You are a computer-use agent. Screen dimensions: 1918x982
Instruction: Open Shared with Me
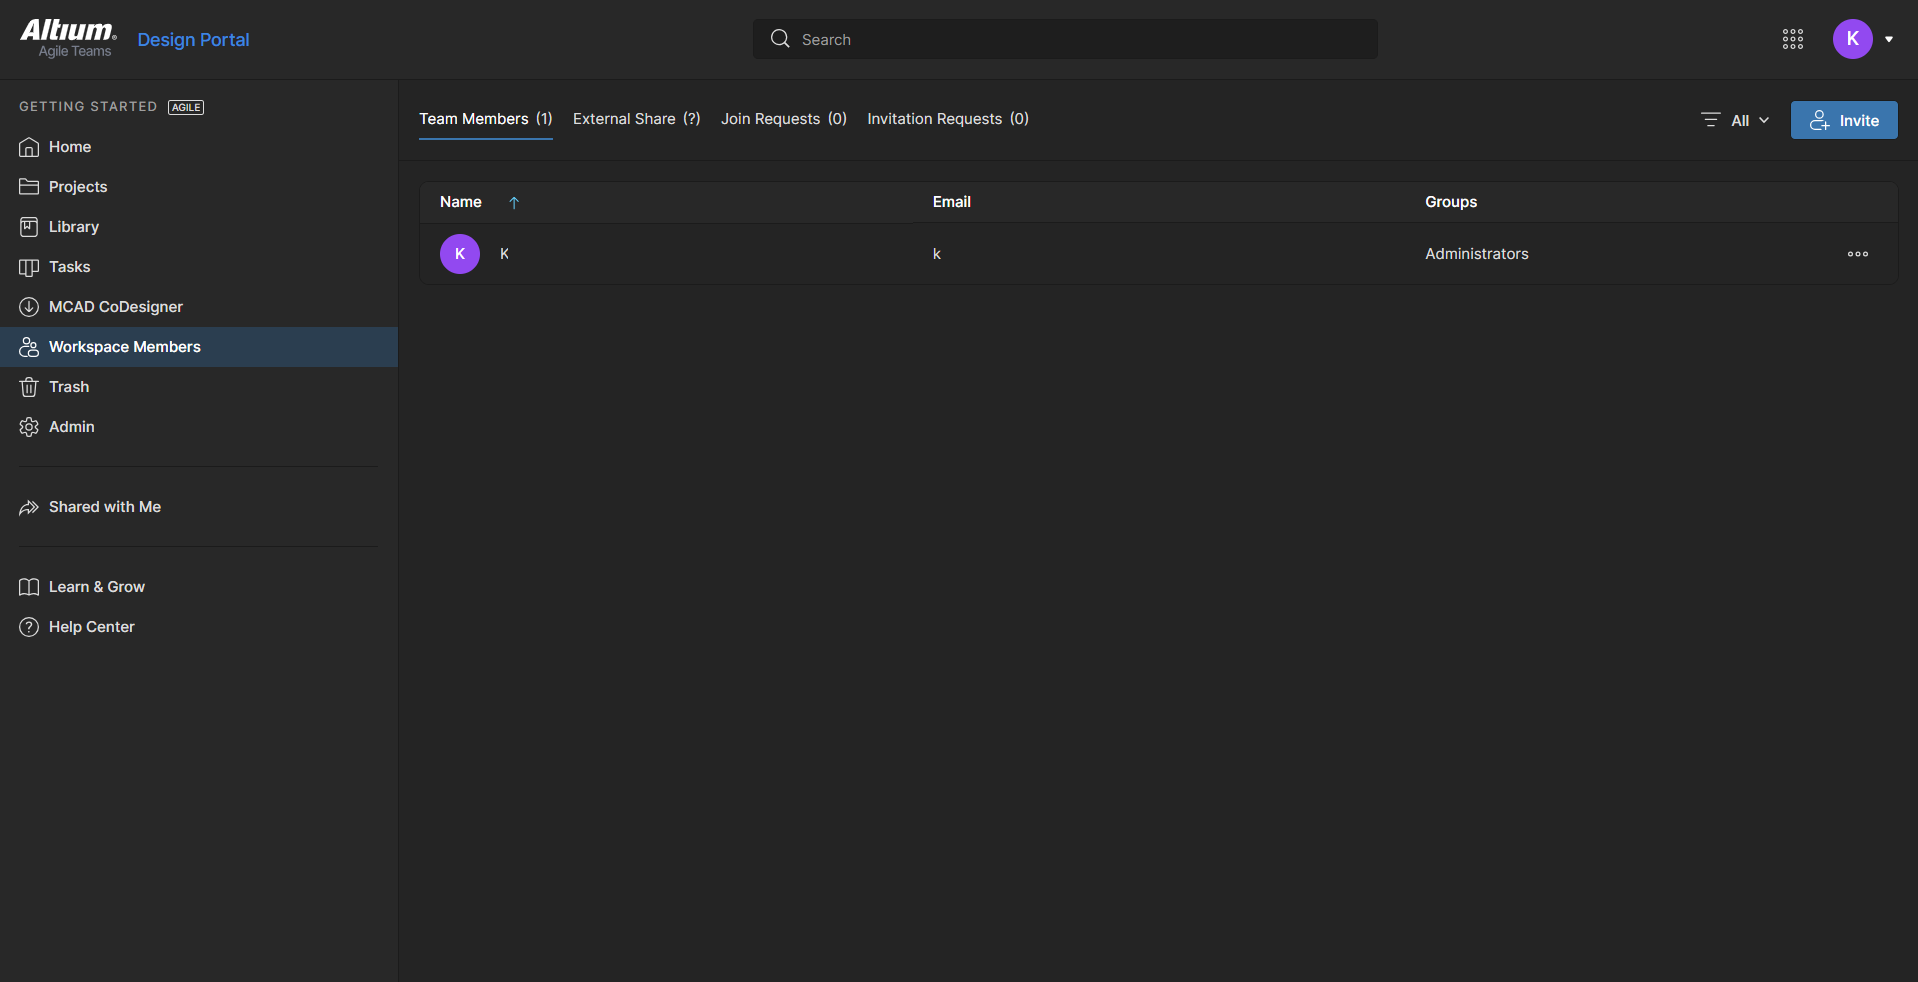click(x=105, y=507)
